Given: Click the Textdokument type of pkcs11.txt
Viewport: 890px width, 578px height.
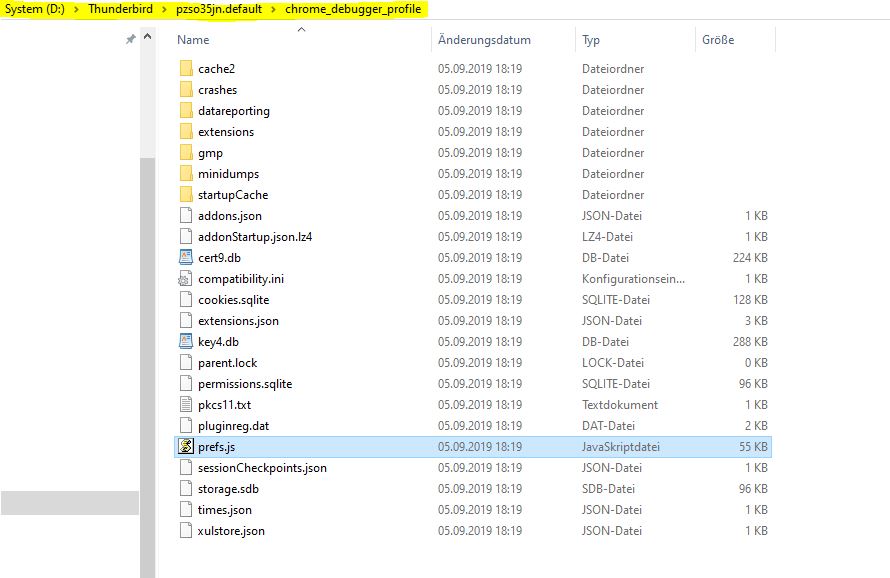Looking at the screenshot, I should click(x=620, y=405).
